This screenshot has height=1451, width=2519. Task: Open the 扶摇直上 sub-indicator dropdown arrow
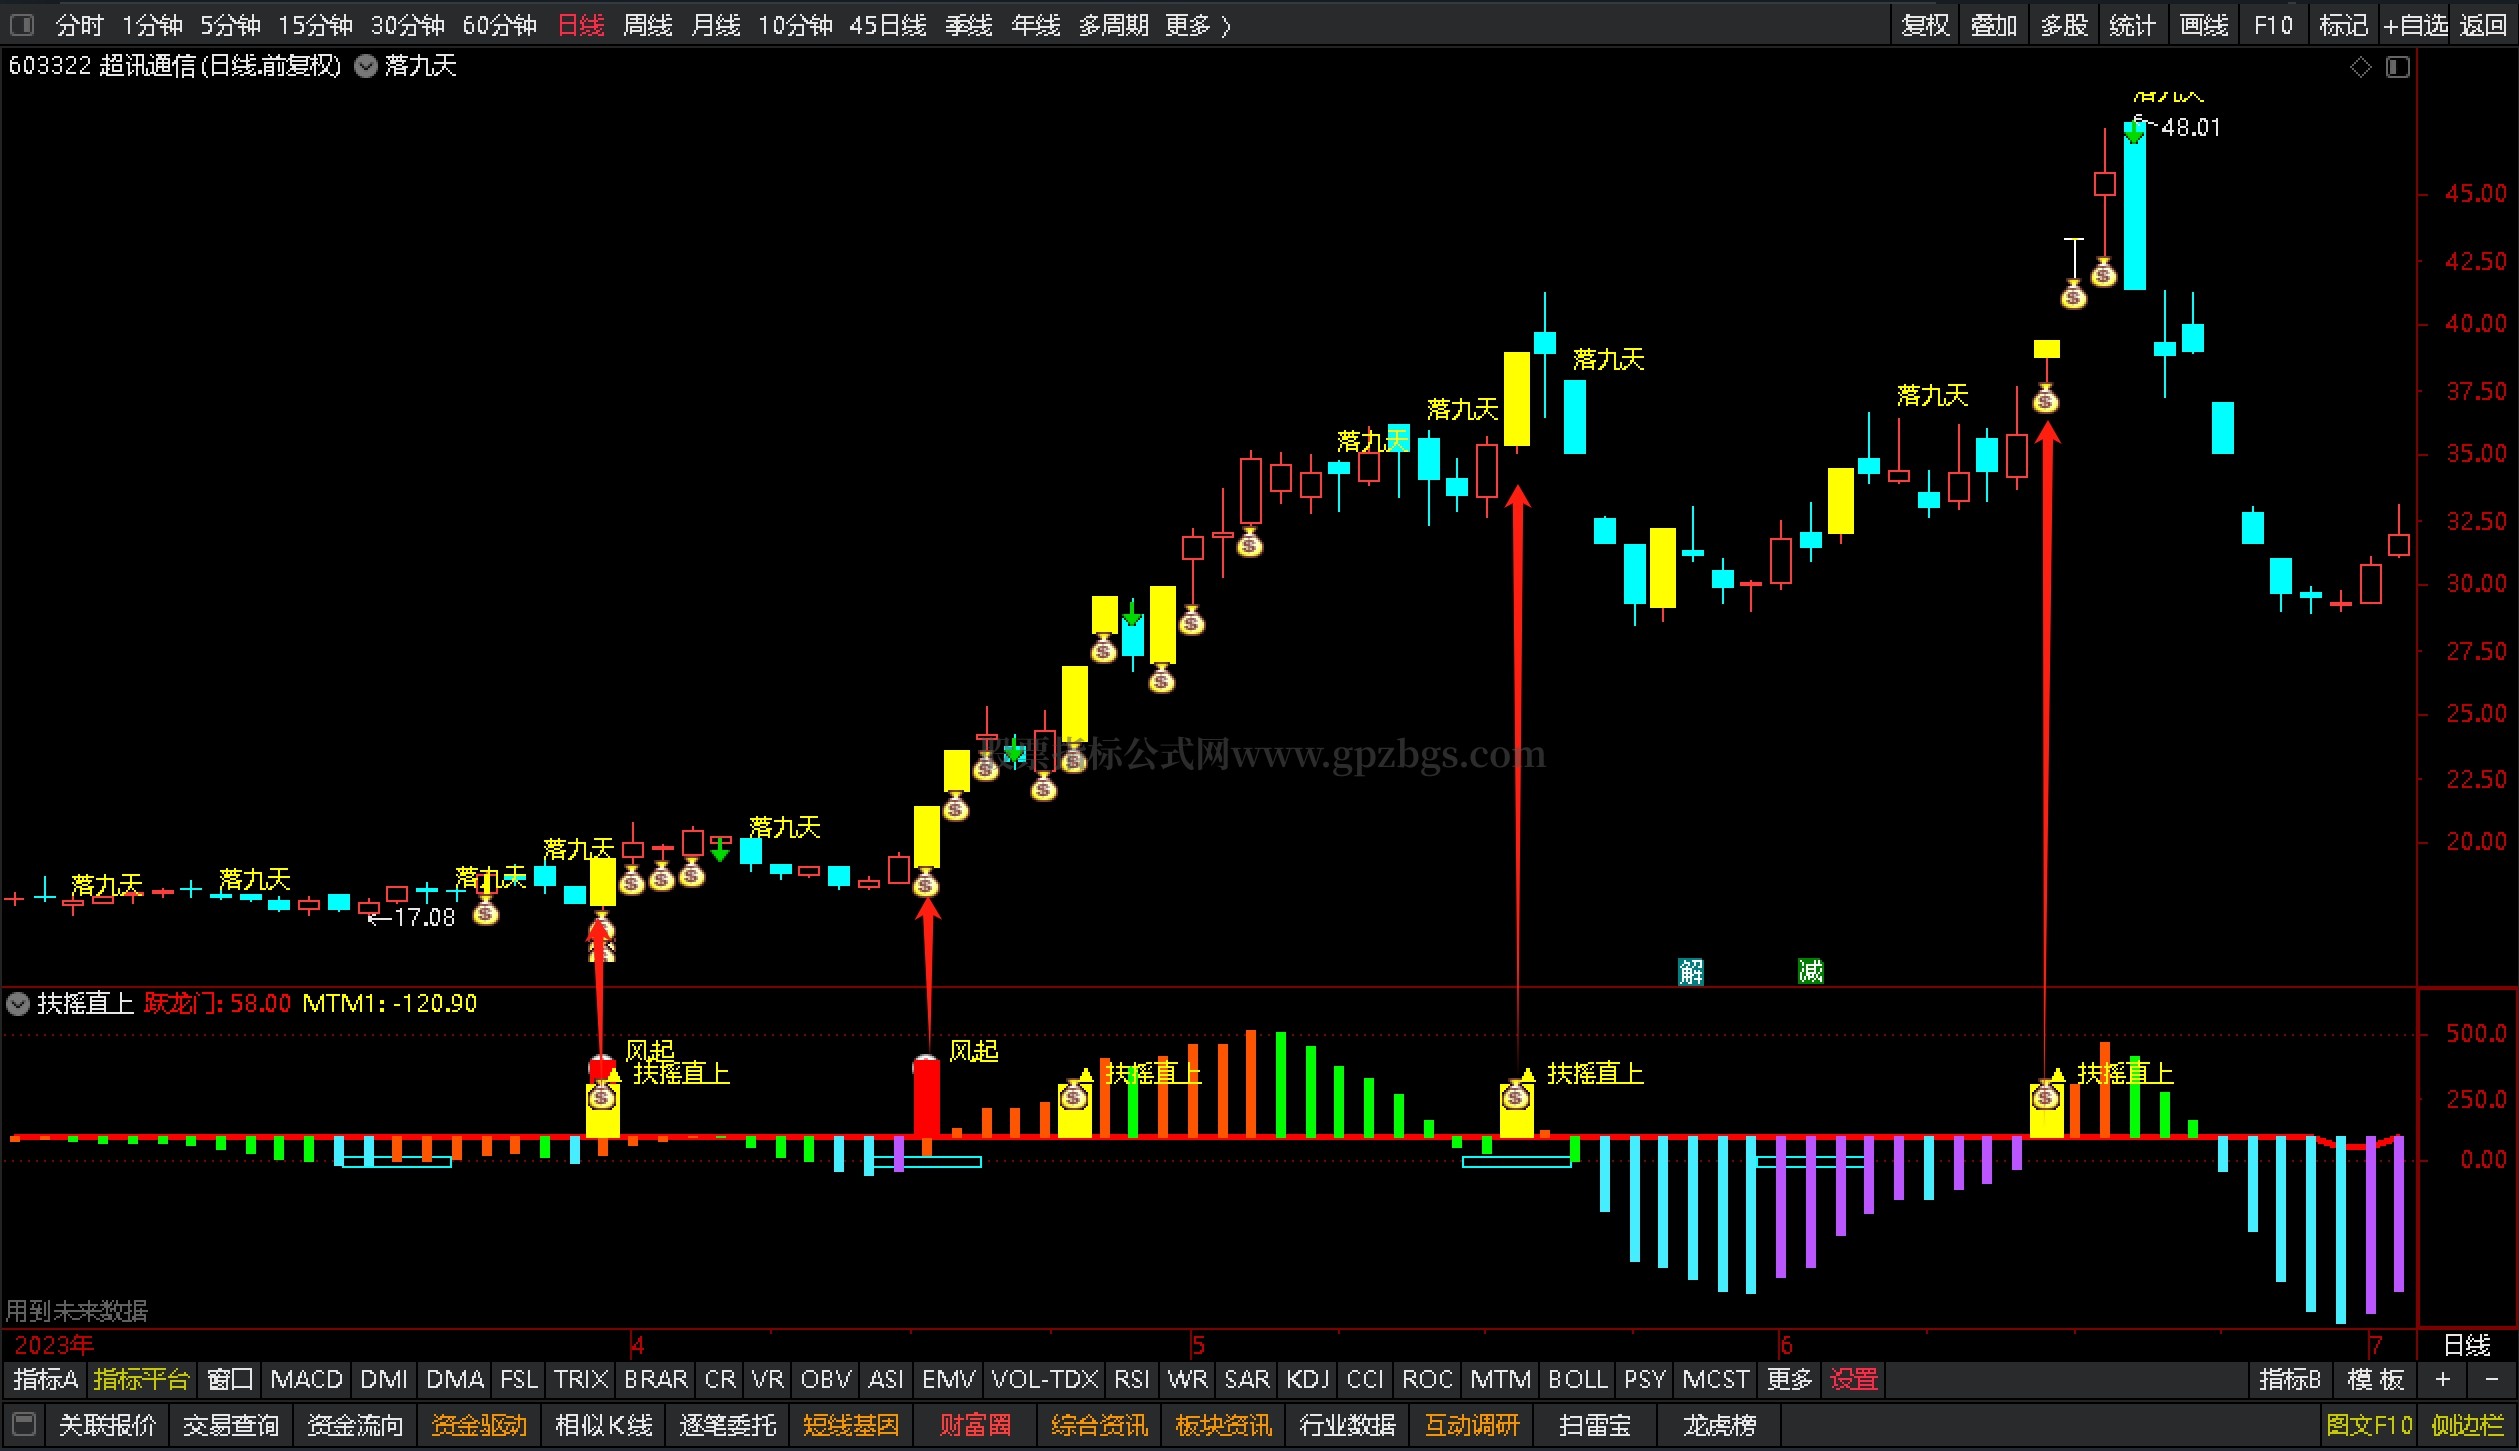(x=18, y=1003)
